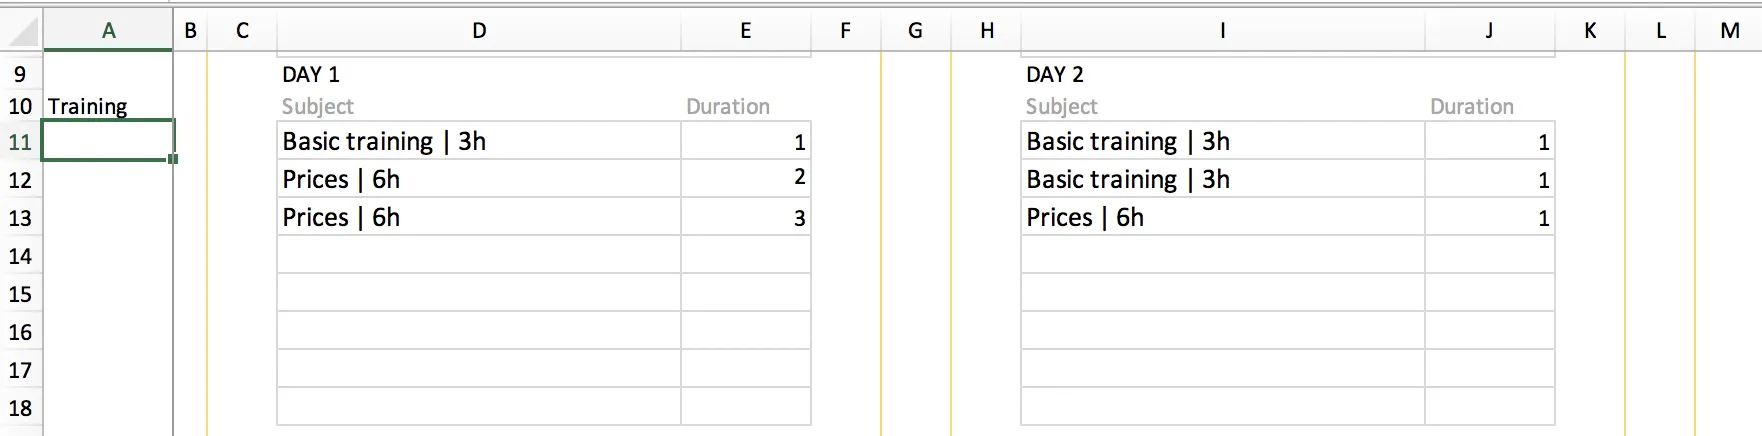Viewport: 1762px width, 436px height.
Task: Click the Training cell in column A
Action: [x=88, y=107]
